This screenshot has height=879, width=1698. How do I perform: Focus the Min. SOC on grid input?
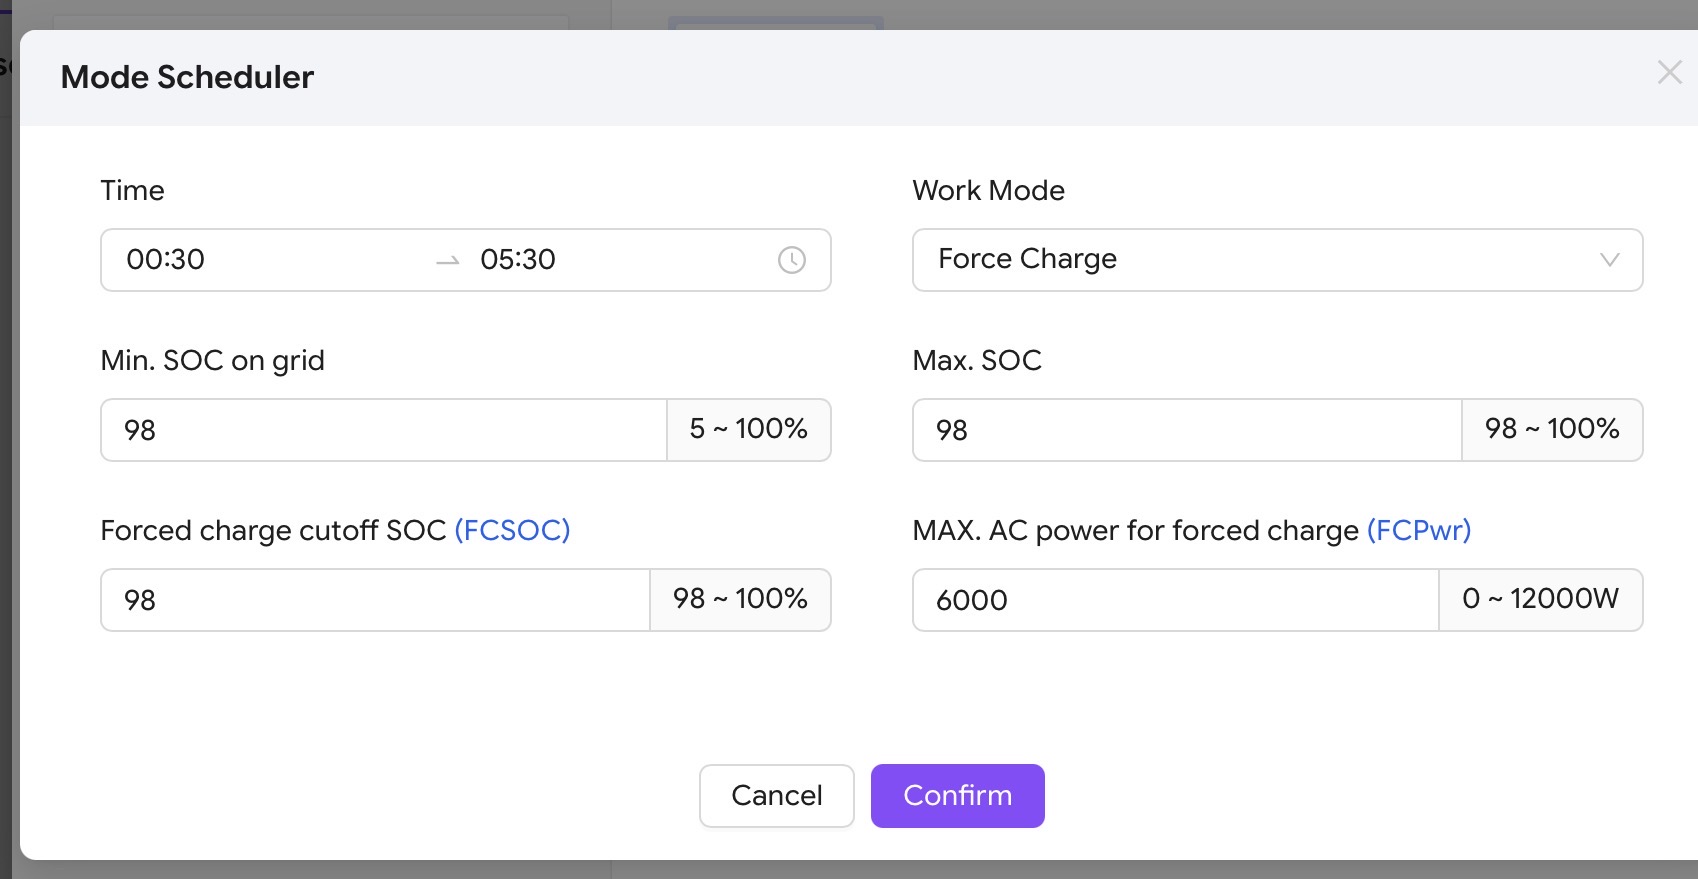(383, 430)
